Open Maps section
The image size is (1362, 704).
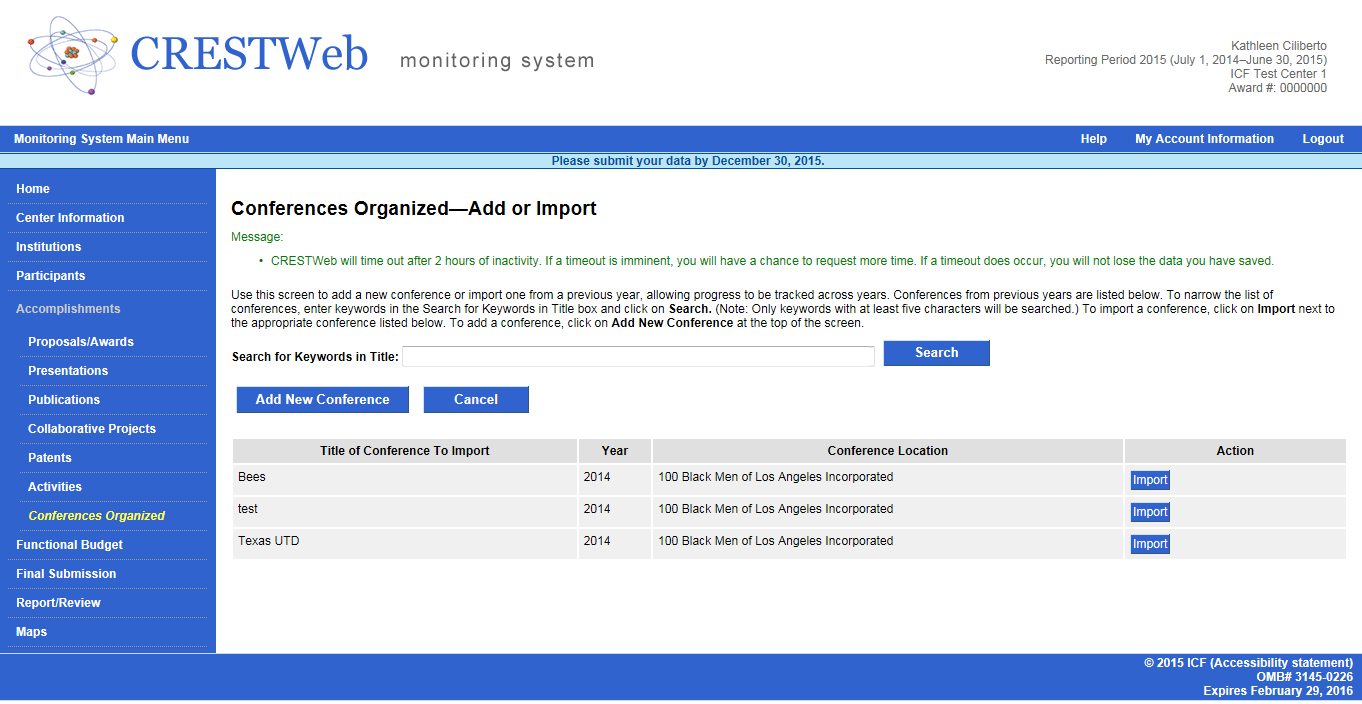[x=31, y=632]
